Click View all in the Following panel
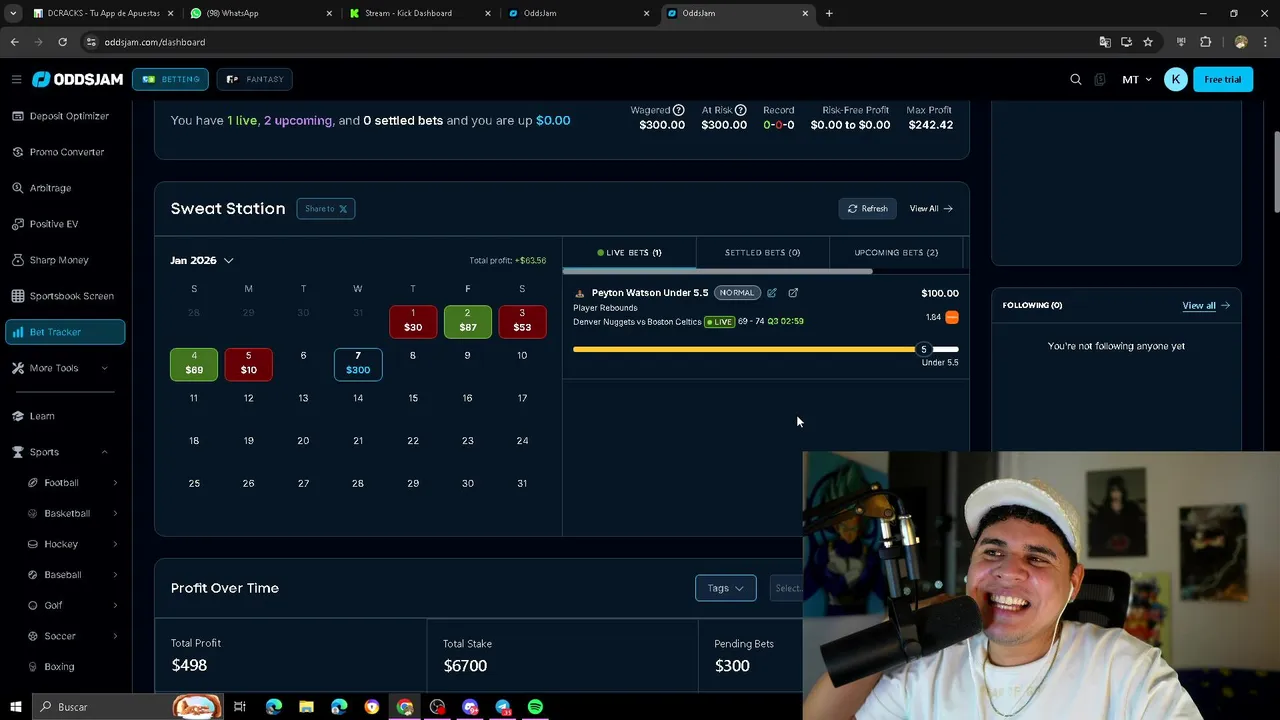The height and width of the screenshot is (720, 1280). [1206, 305]
